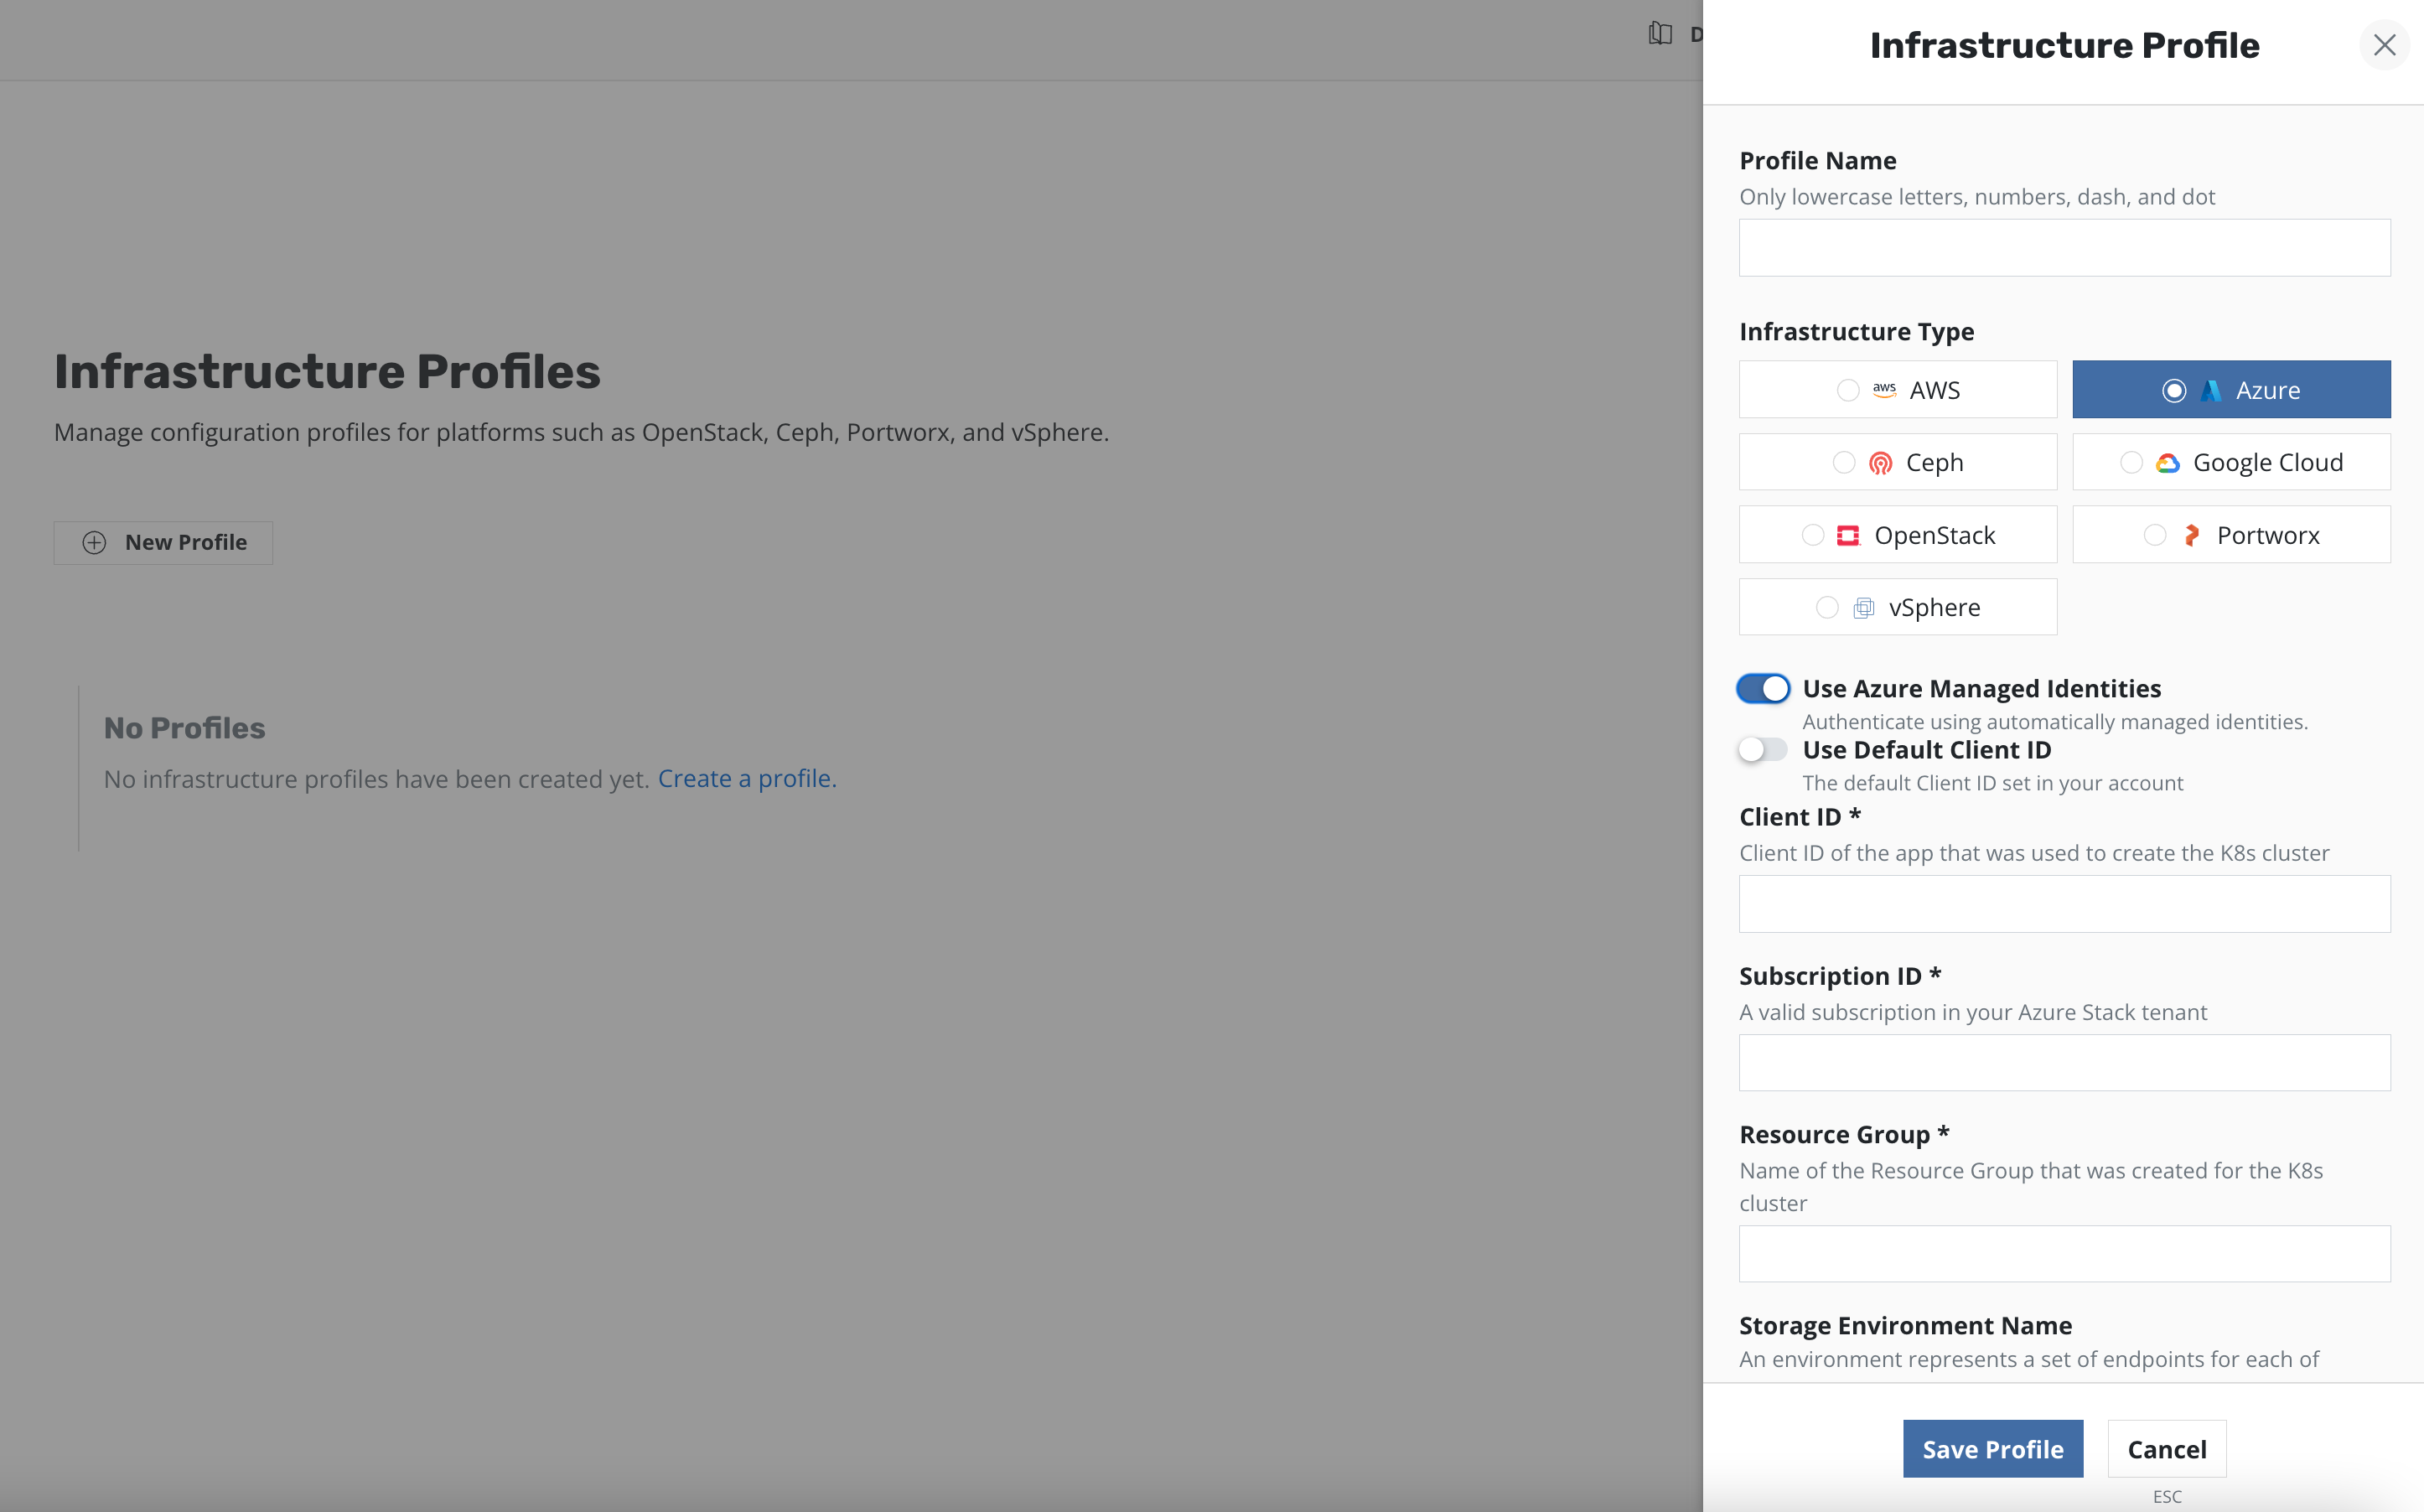Click the OpenStack logo icon
This screenshot has height=1512, width=2424.
point(1848,536)
